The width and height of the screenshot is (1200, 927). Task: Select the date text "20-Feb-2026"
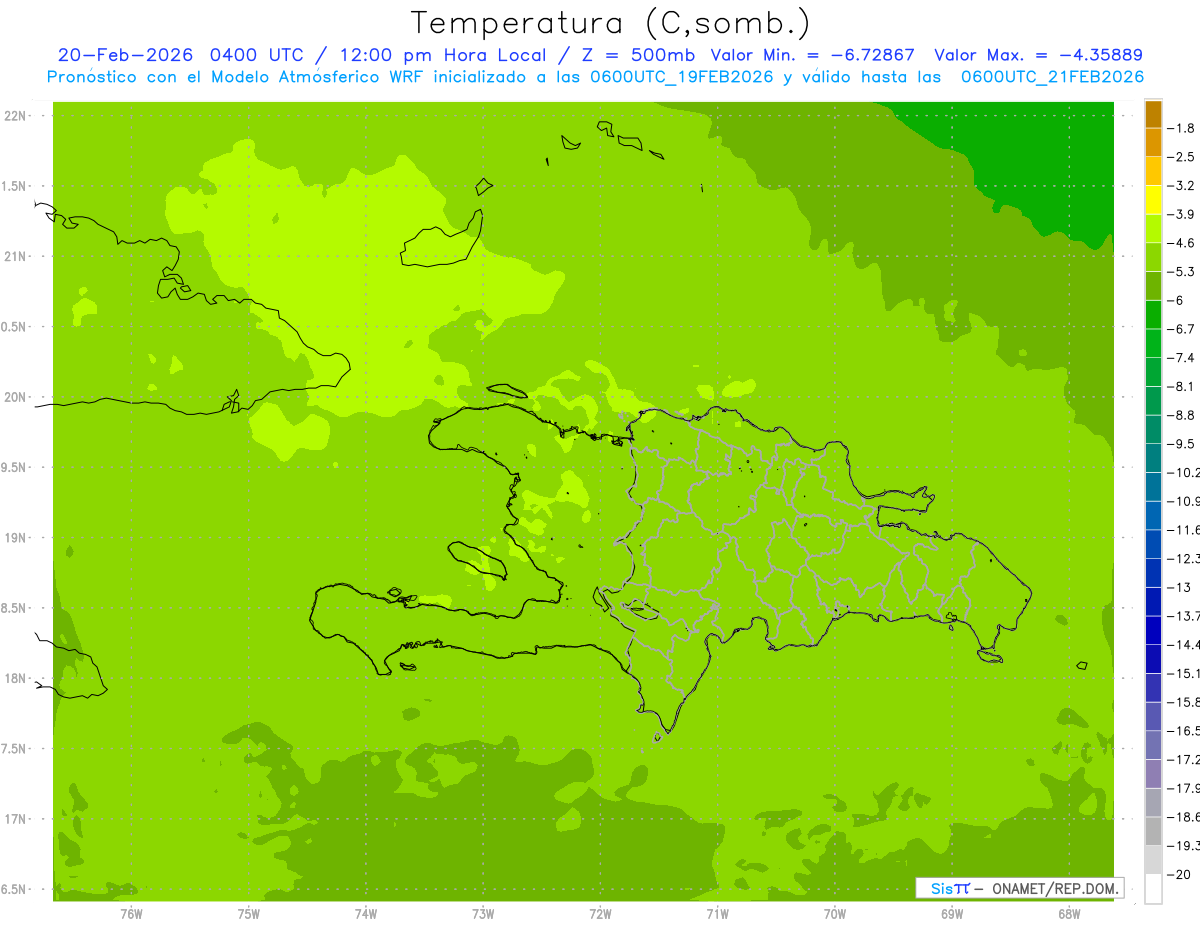[125, 55]
